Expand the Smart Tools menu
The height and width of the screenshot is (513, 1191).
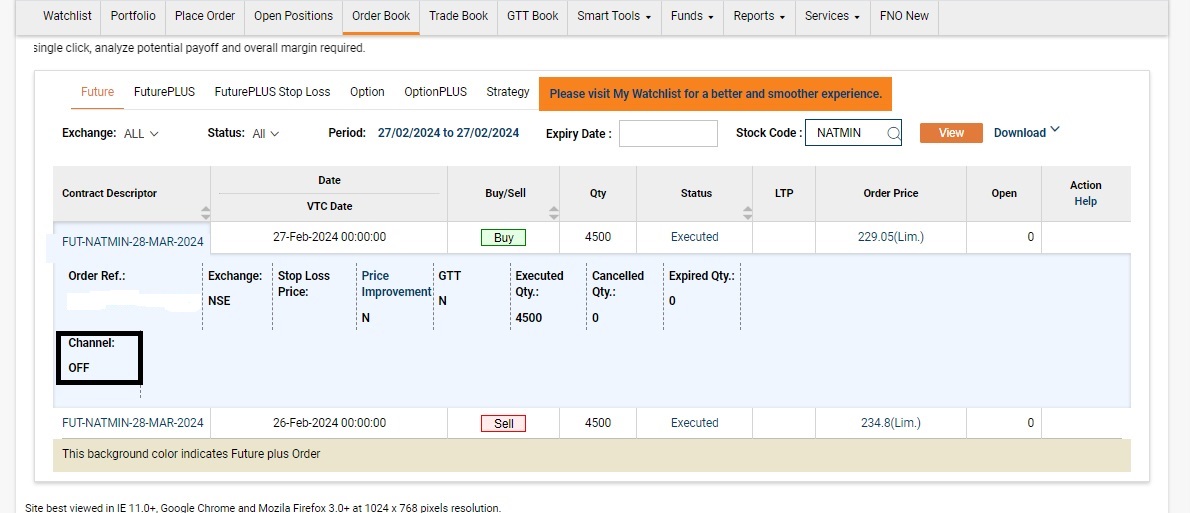click(614, 16)
